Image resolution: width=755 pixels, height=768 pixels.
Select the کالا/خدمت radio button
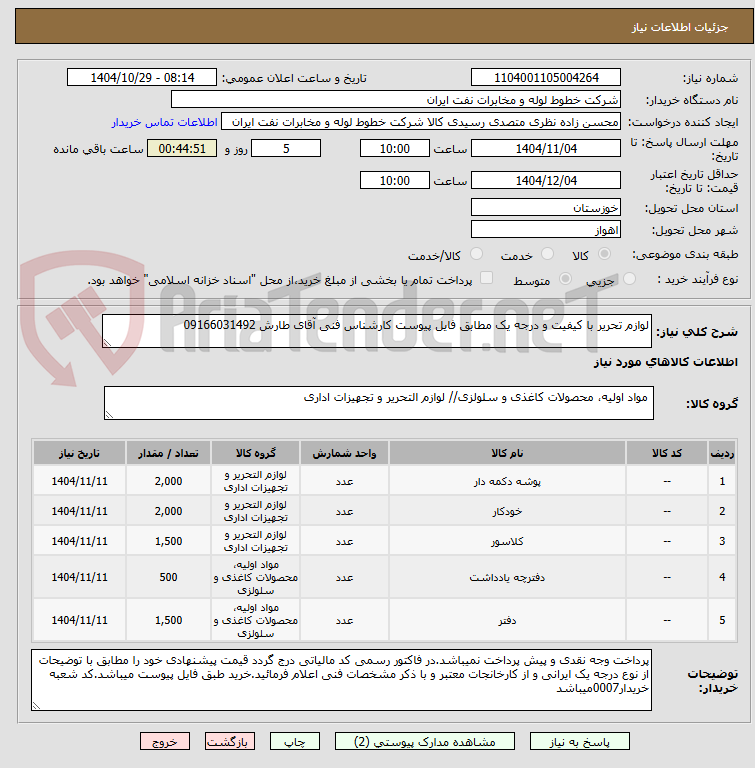(476, 254)
